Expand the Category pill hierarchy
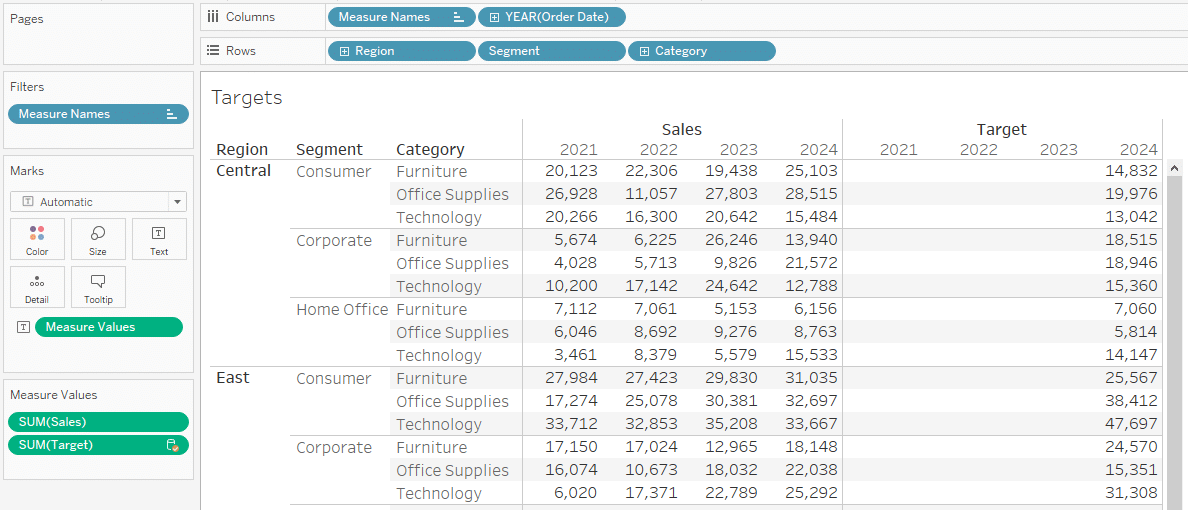Viewport: 1188px width, 510px height. pyautogui.click(x=644, y=51)
